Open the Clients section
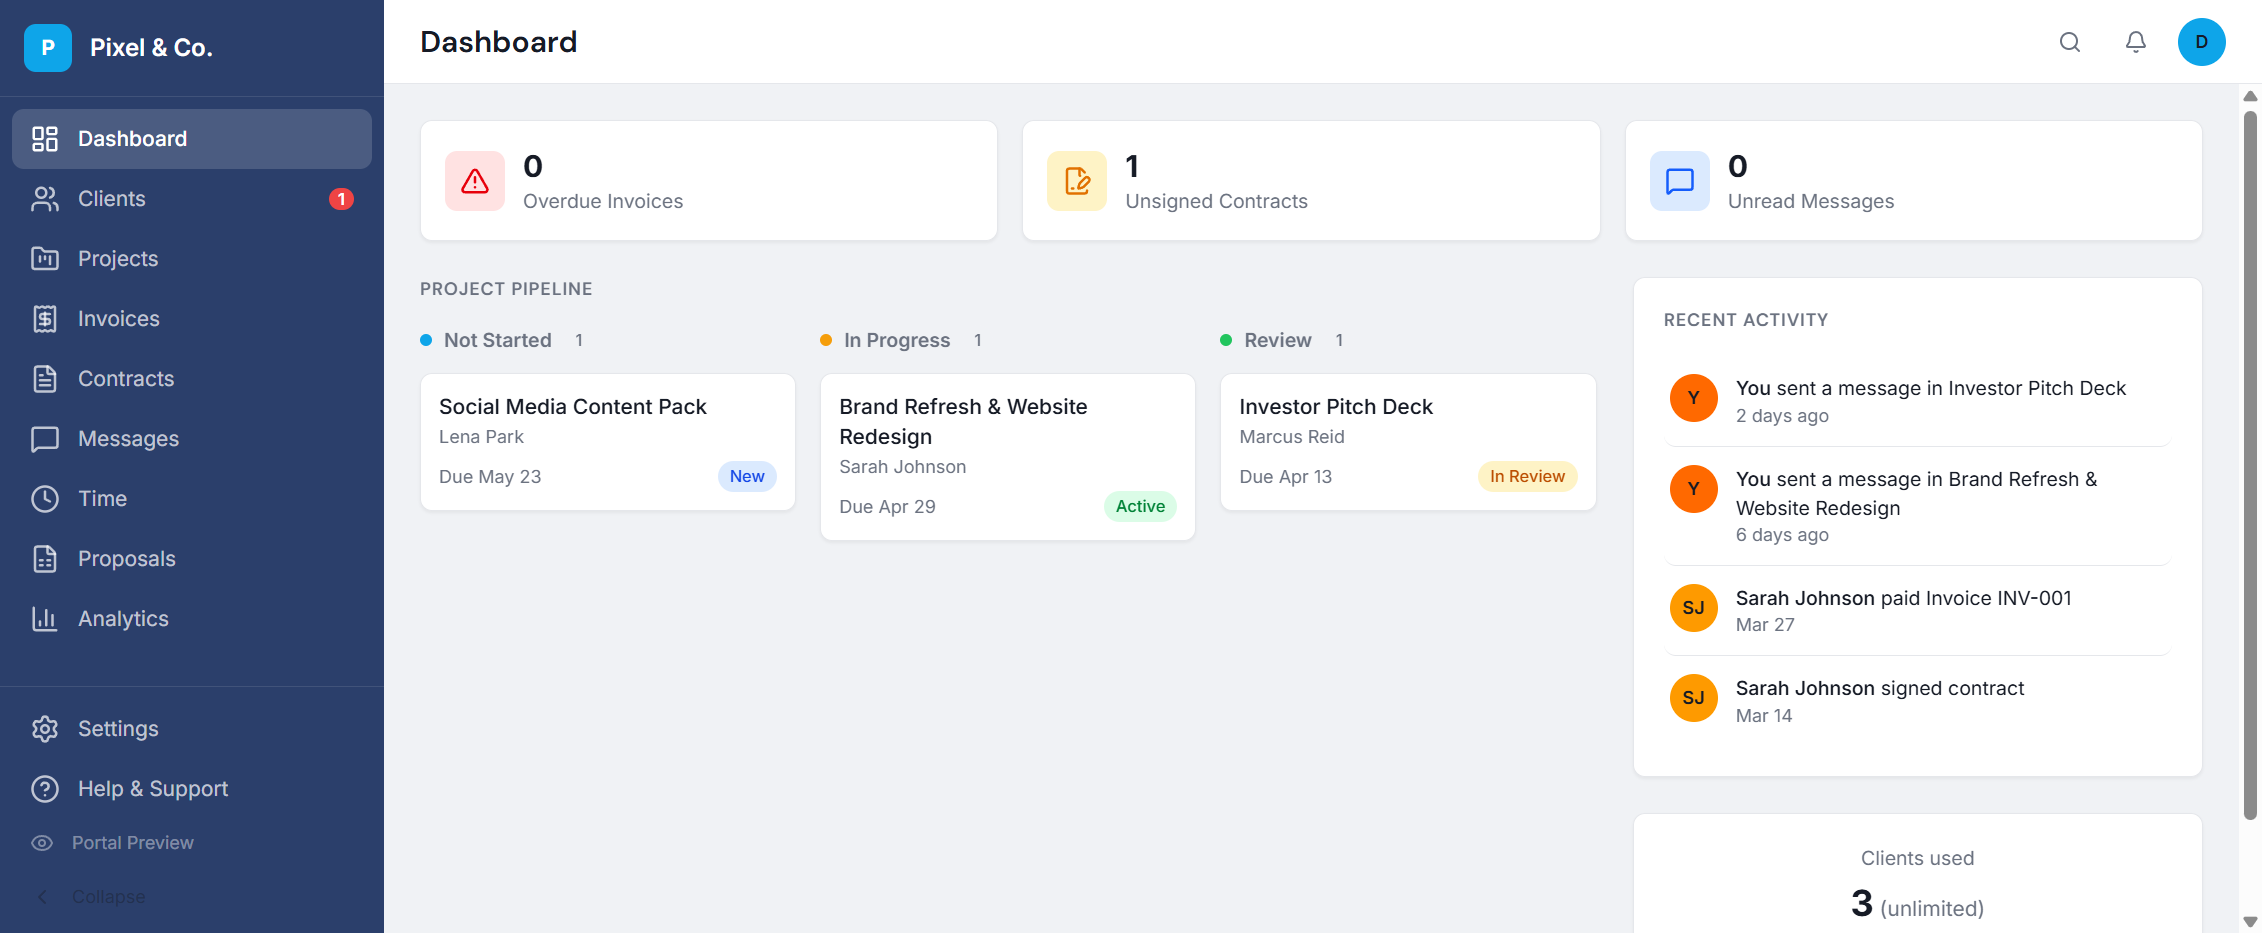Screen dimensions: 2262x933 [112, 199]
